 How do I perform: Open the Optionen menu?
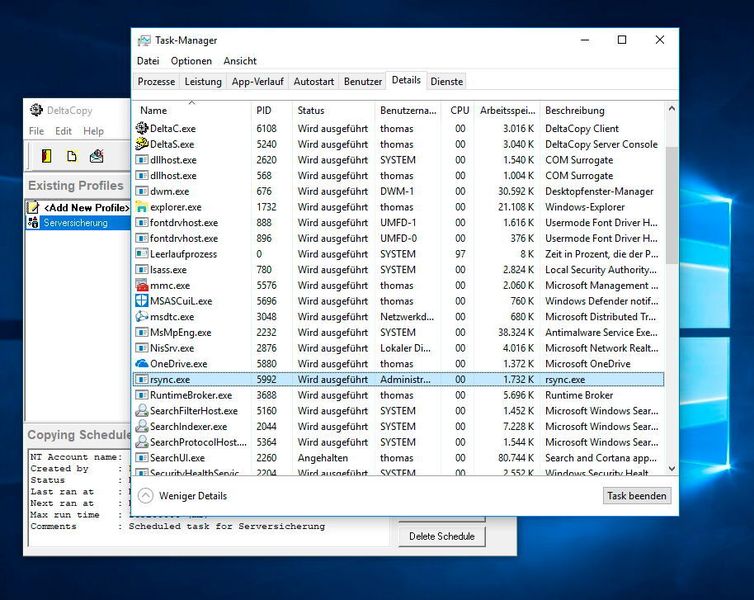pyautogui.click(x=191, y=61)
